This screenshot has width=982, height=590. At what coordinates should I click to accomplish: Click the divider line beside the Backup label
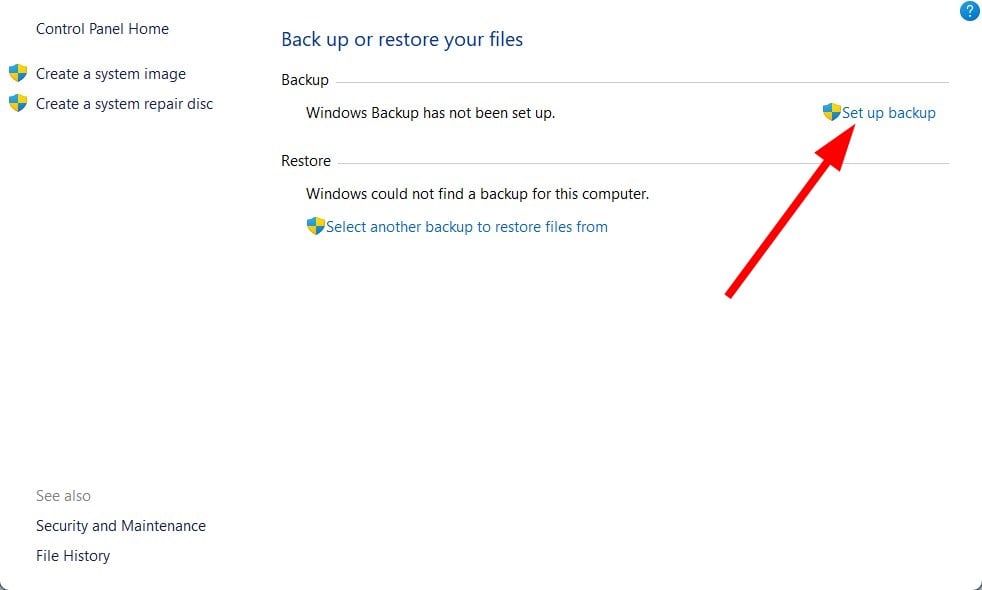(640, 82)
